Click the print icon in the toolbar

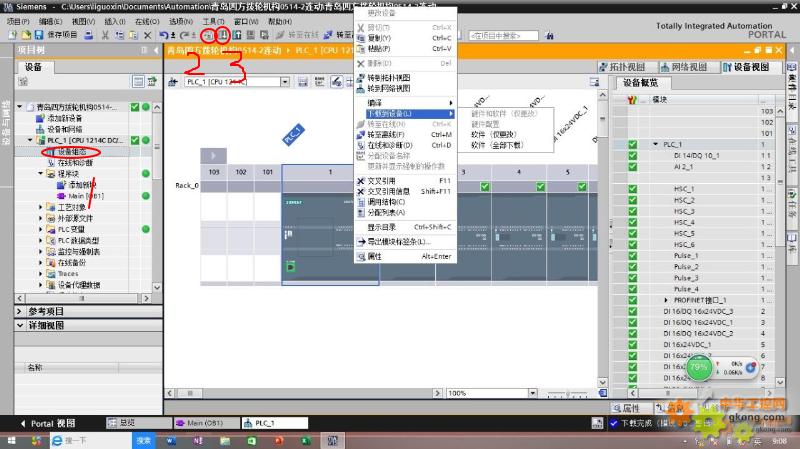89,35
